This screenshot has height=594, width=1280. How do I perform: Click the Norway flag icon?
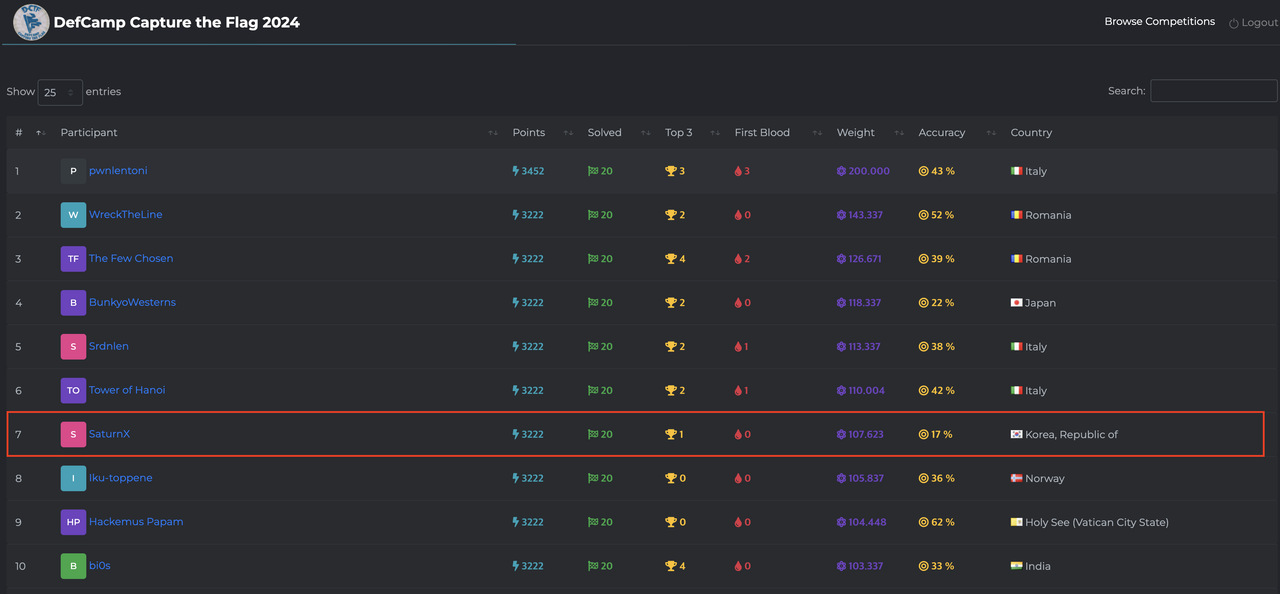1017,478
